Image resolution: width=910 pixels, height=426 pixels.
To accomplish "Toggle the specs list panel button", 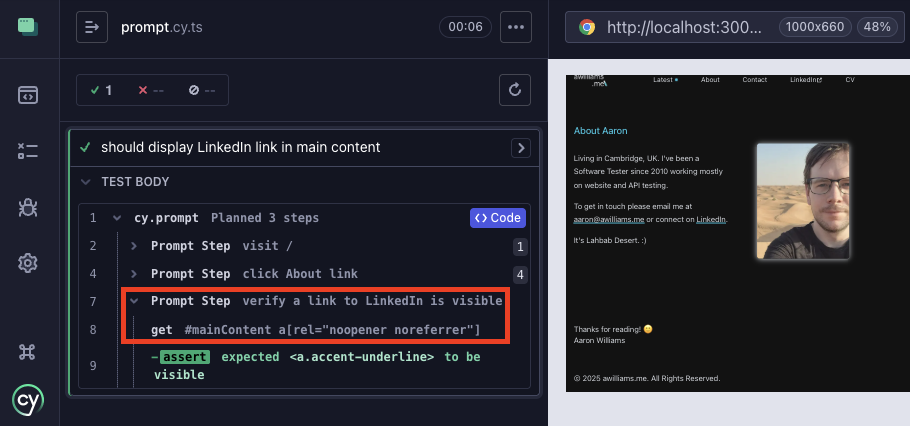I will tap(92, 27).
